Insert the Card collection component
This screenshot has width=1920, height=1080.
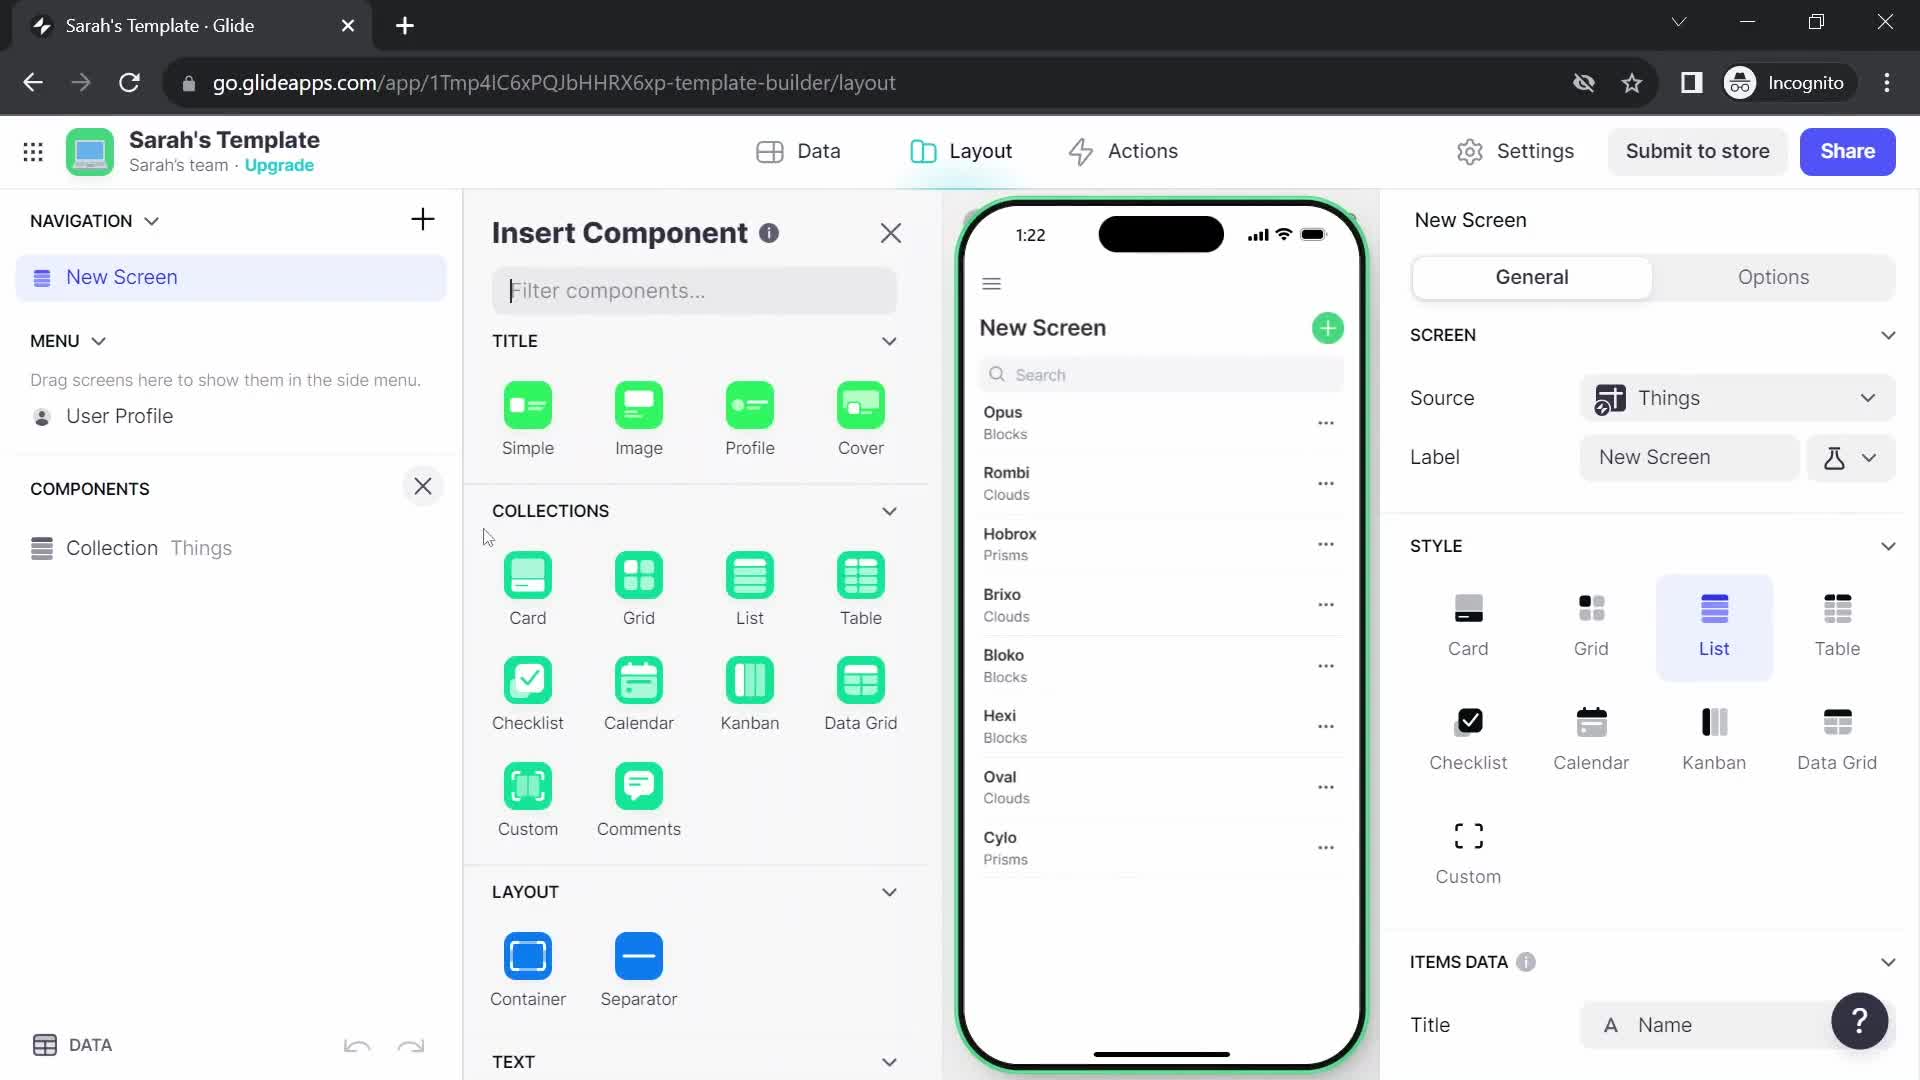point(528,589)
